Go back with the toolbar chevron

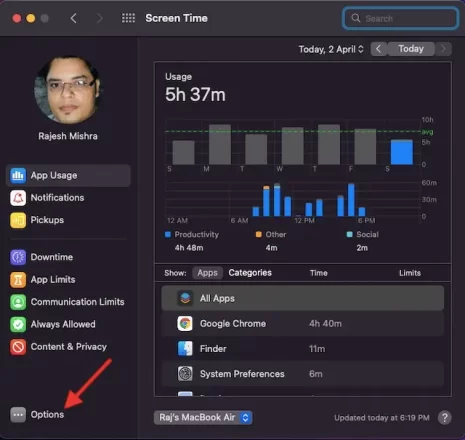(74, 18)
